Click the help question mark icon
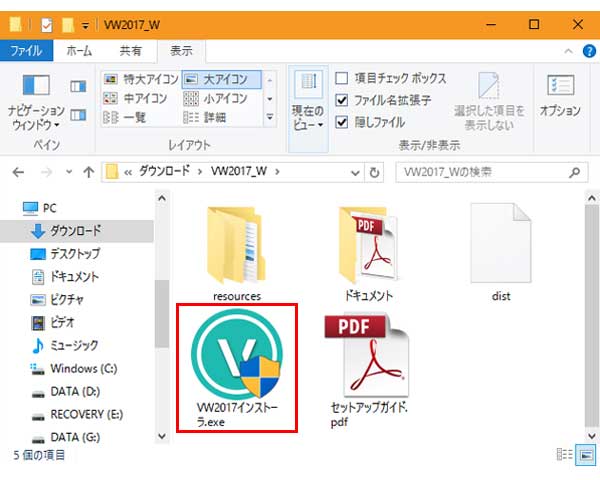600x480 pixels. pos(589,51)
